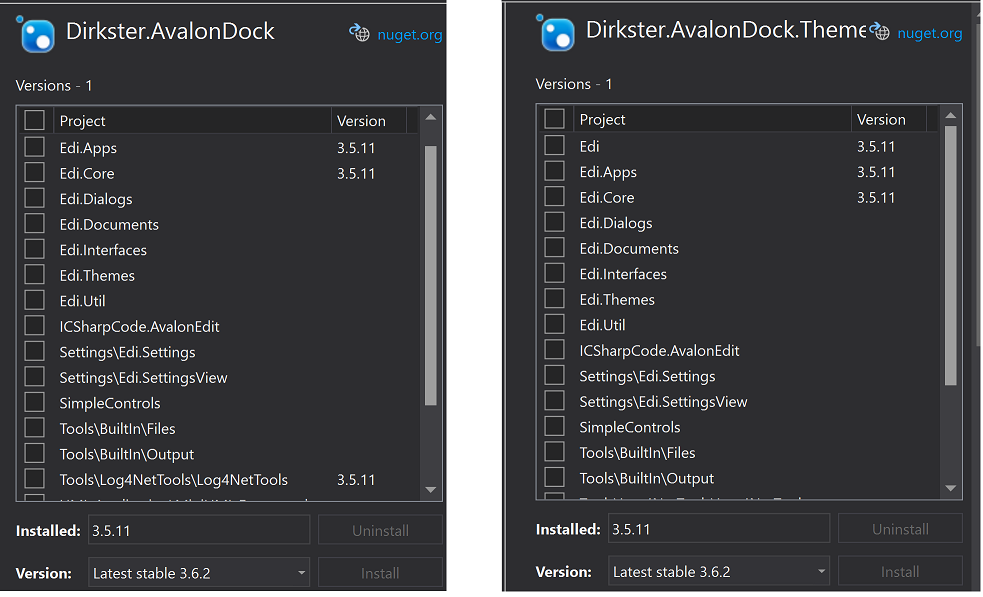This screenshot has width=983, height=597.
Task: Check Tools\BuiltIn\Output project in right panel
Action: (554, 477)
